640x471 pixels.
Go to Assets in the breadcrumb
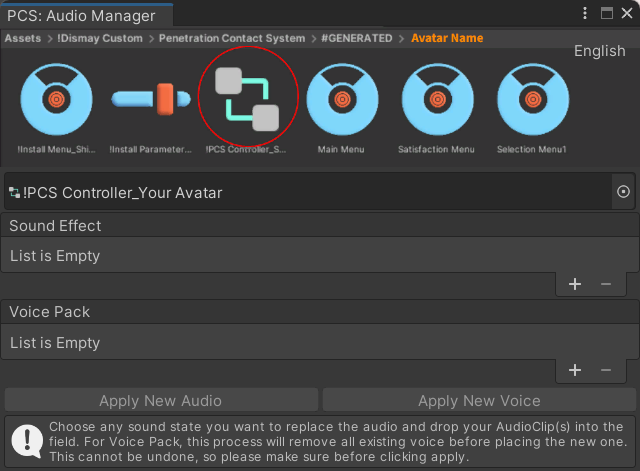pos(23,38)
